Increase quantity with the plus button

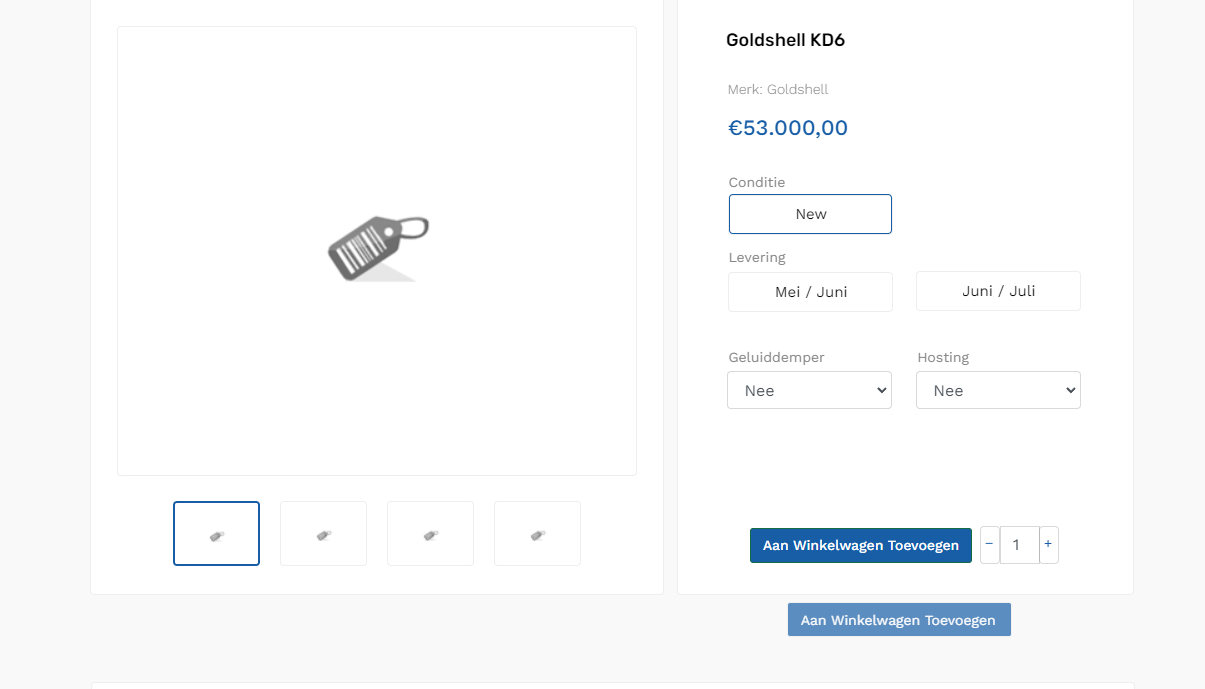1048,545
